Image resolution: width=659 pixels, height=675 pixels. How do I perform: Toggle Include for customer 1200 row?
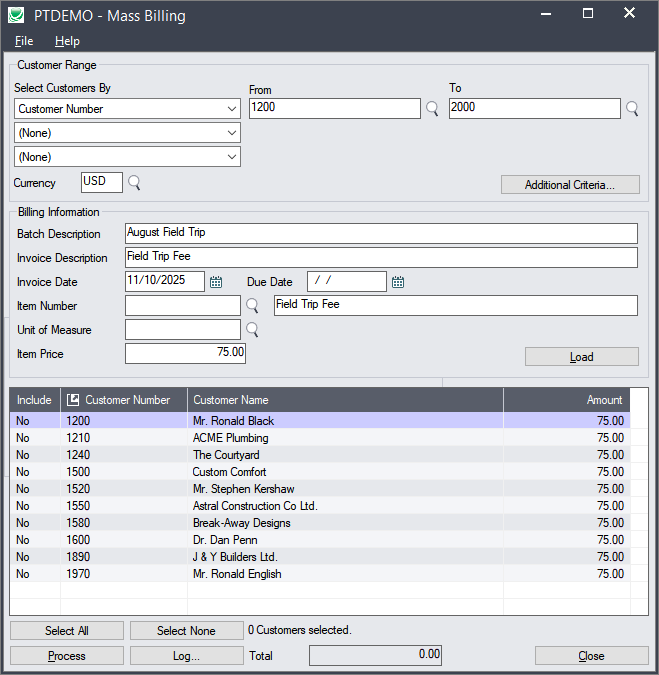point(24,421)
